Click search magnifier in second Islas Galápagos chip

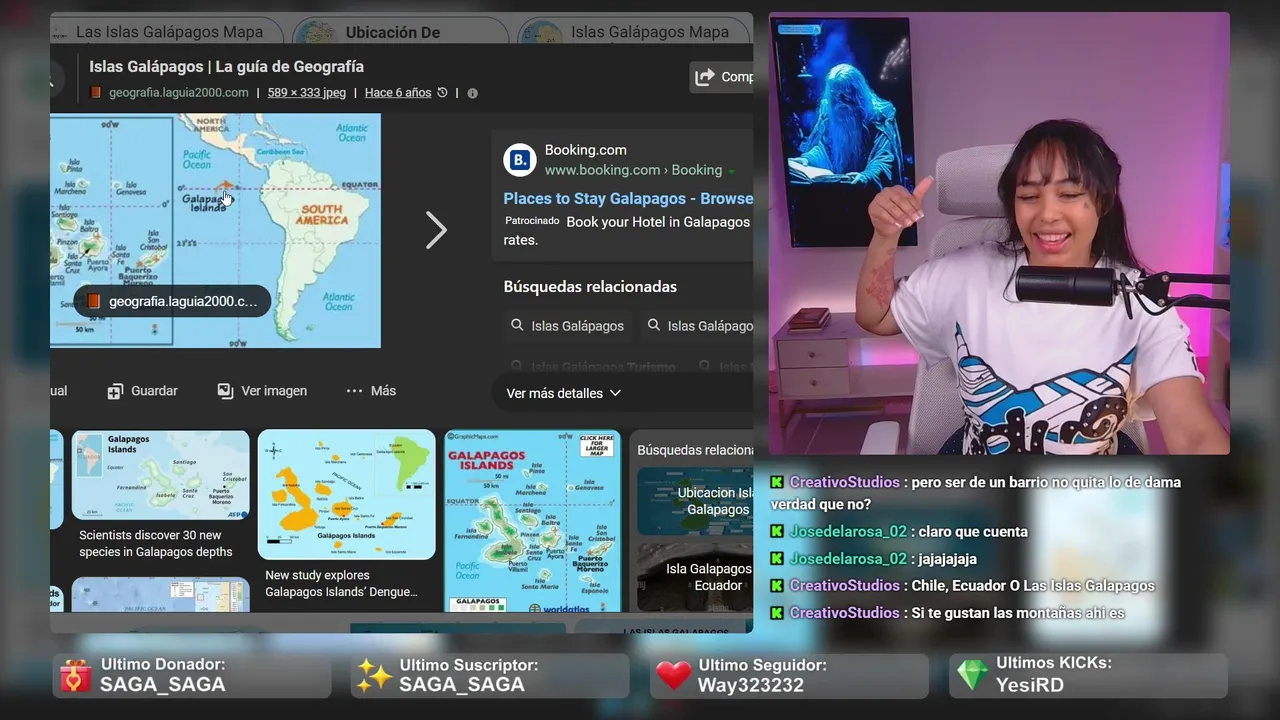coord(653,325)
